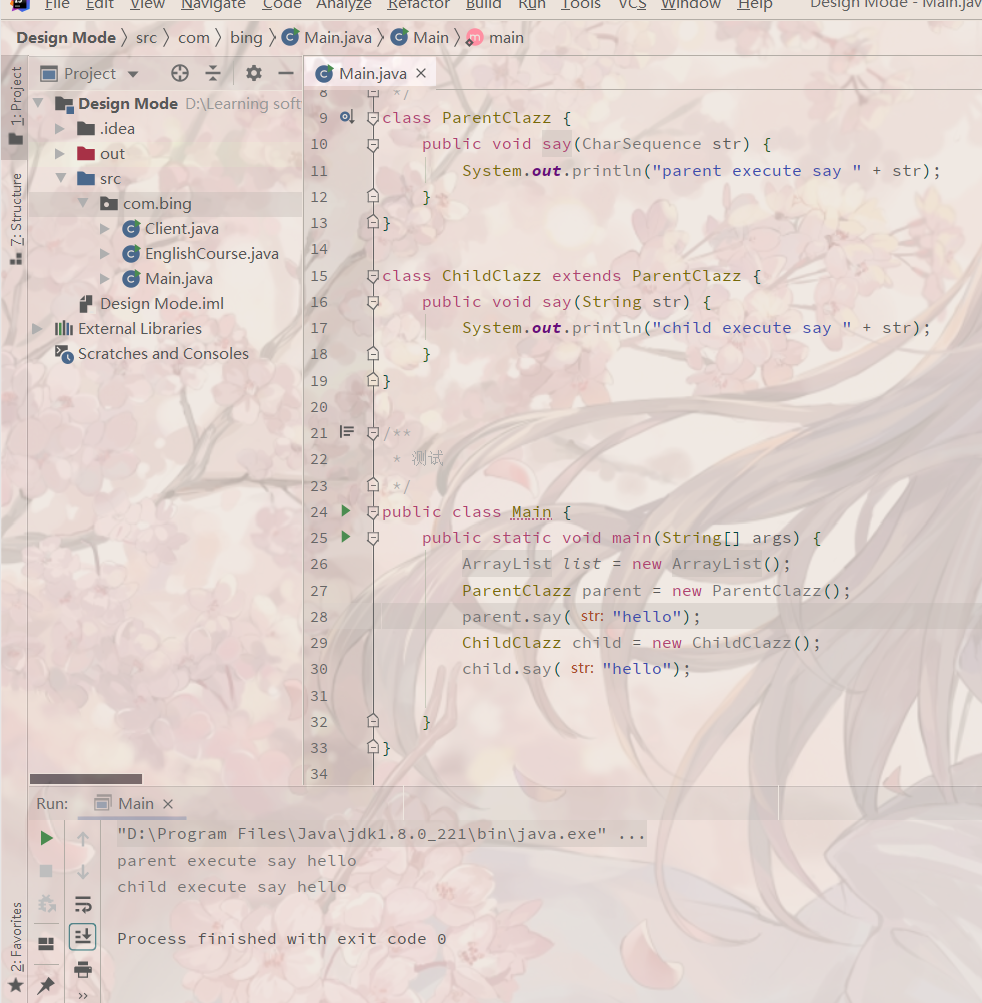Viewport: 982px width, 1003px height.
Task: Toggle soft-wrap in Run console
Action: [x=83, y=904]
